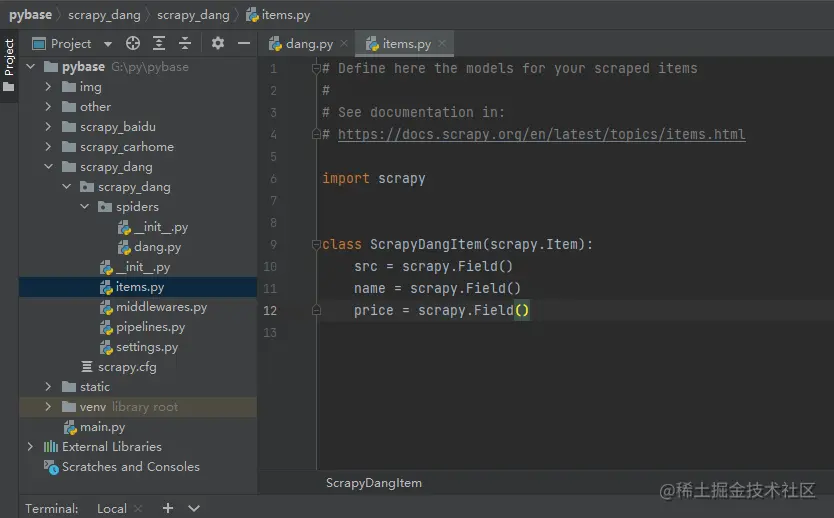Click items.py in the breadcrumb bar
Screen dimensions: 834x518
pyautogui.click(x=278, y=15)
